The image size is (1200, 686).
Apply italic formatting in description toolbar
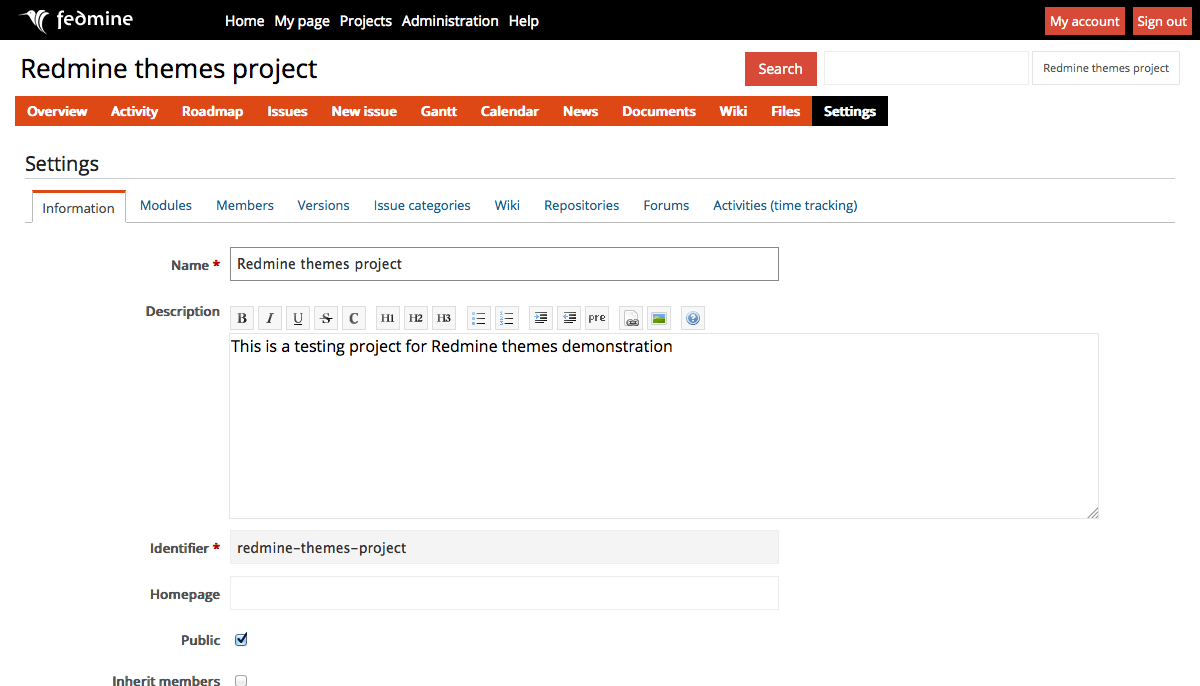click(269, 318)
